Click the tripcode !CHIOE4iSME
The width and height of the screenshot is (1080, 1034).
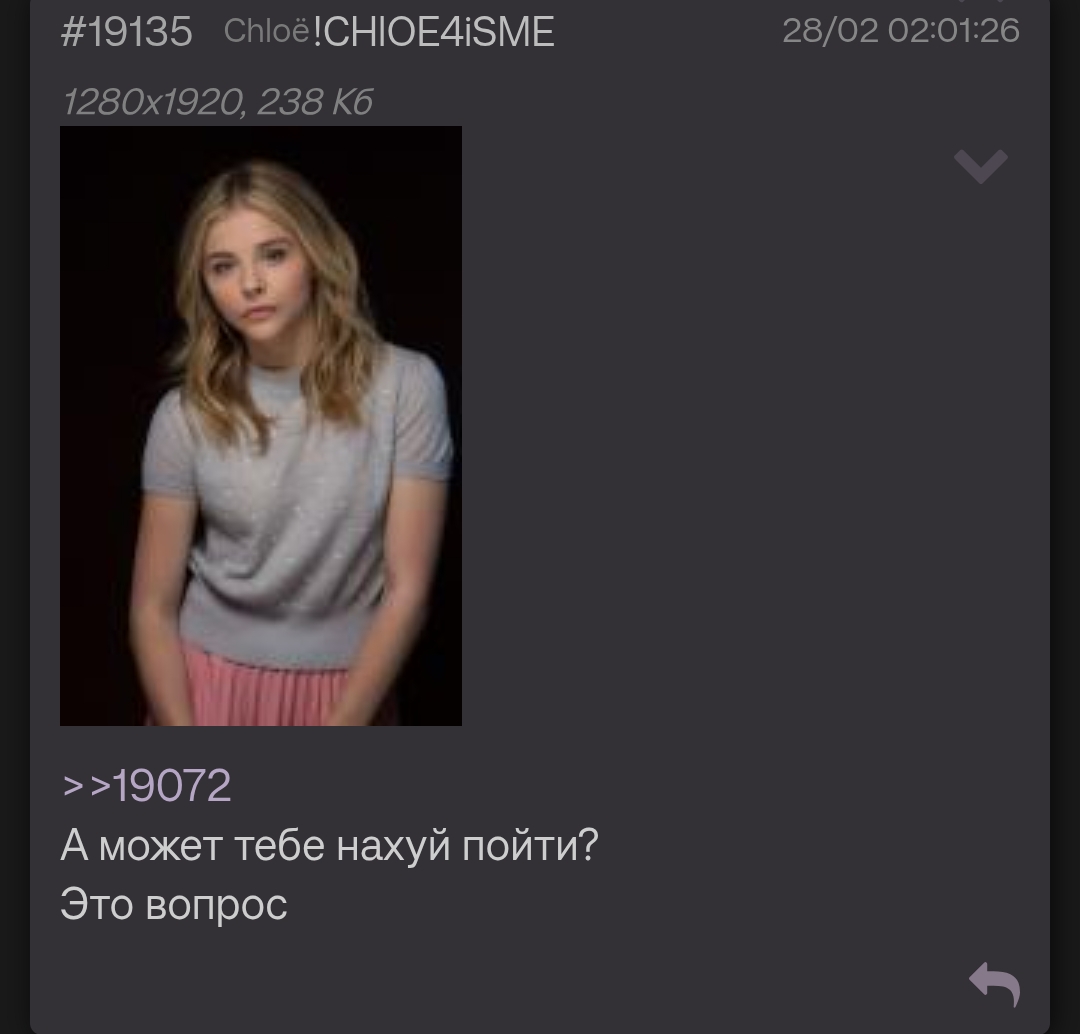click(x=433, y=32)
